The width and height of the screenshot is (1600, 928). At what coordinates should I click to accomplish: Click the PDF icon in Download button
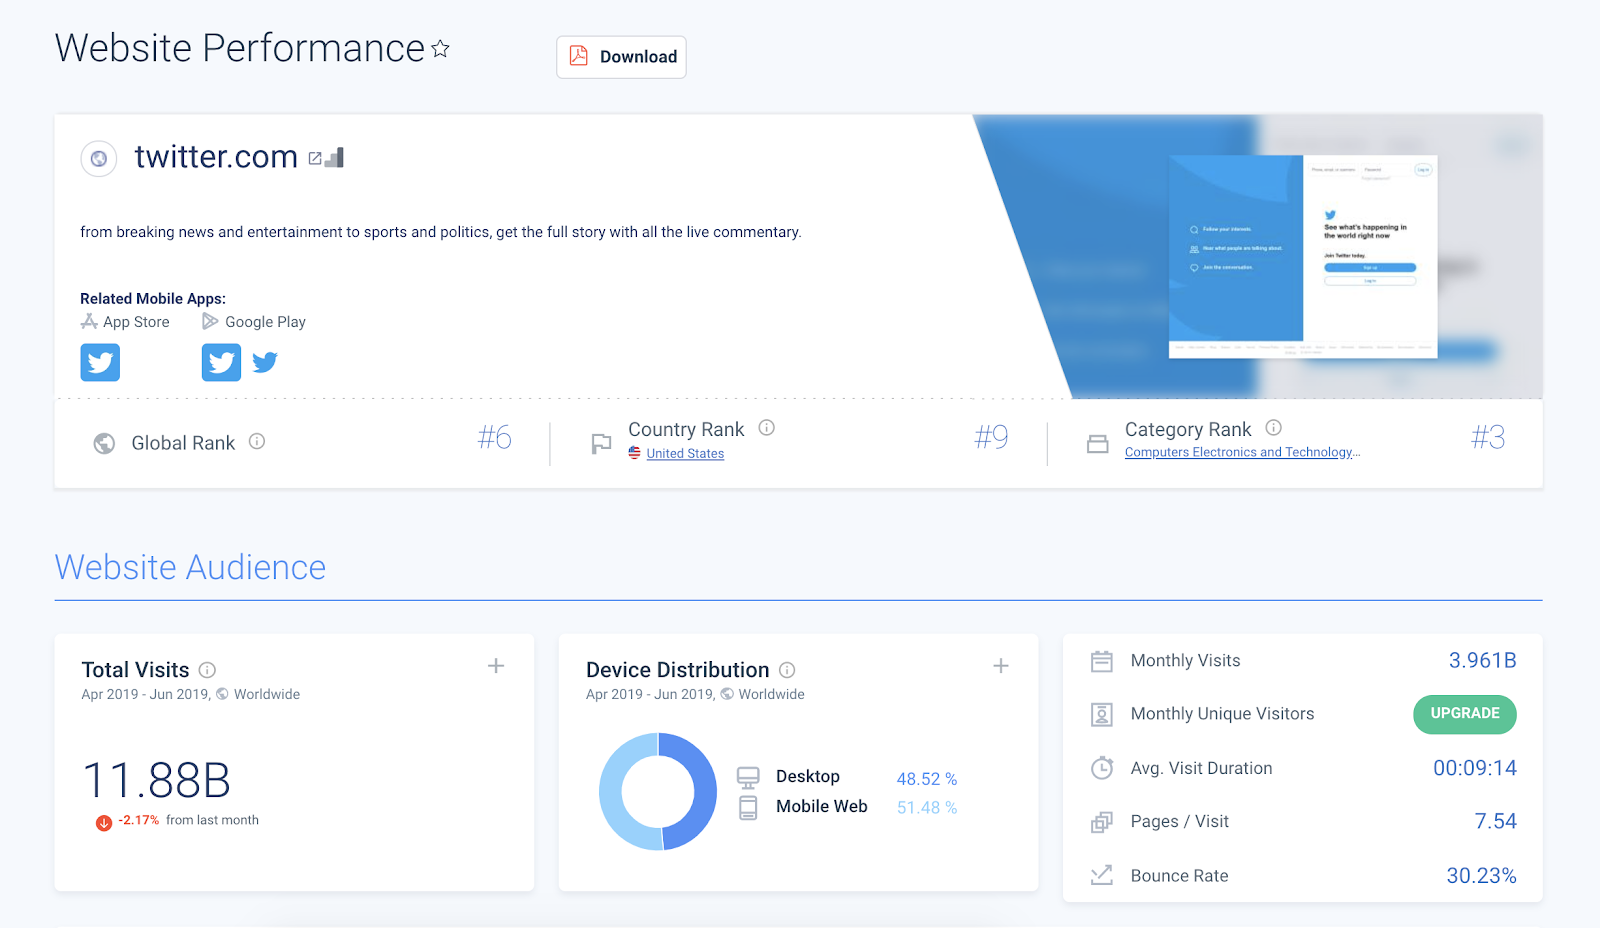tap(579, 56)
